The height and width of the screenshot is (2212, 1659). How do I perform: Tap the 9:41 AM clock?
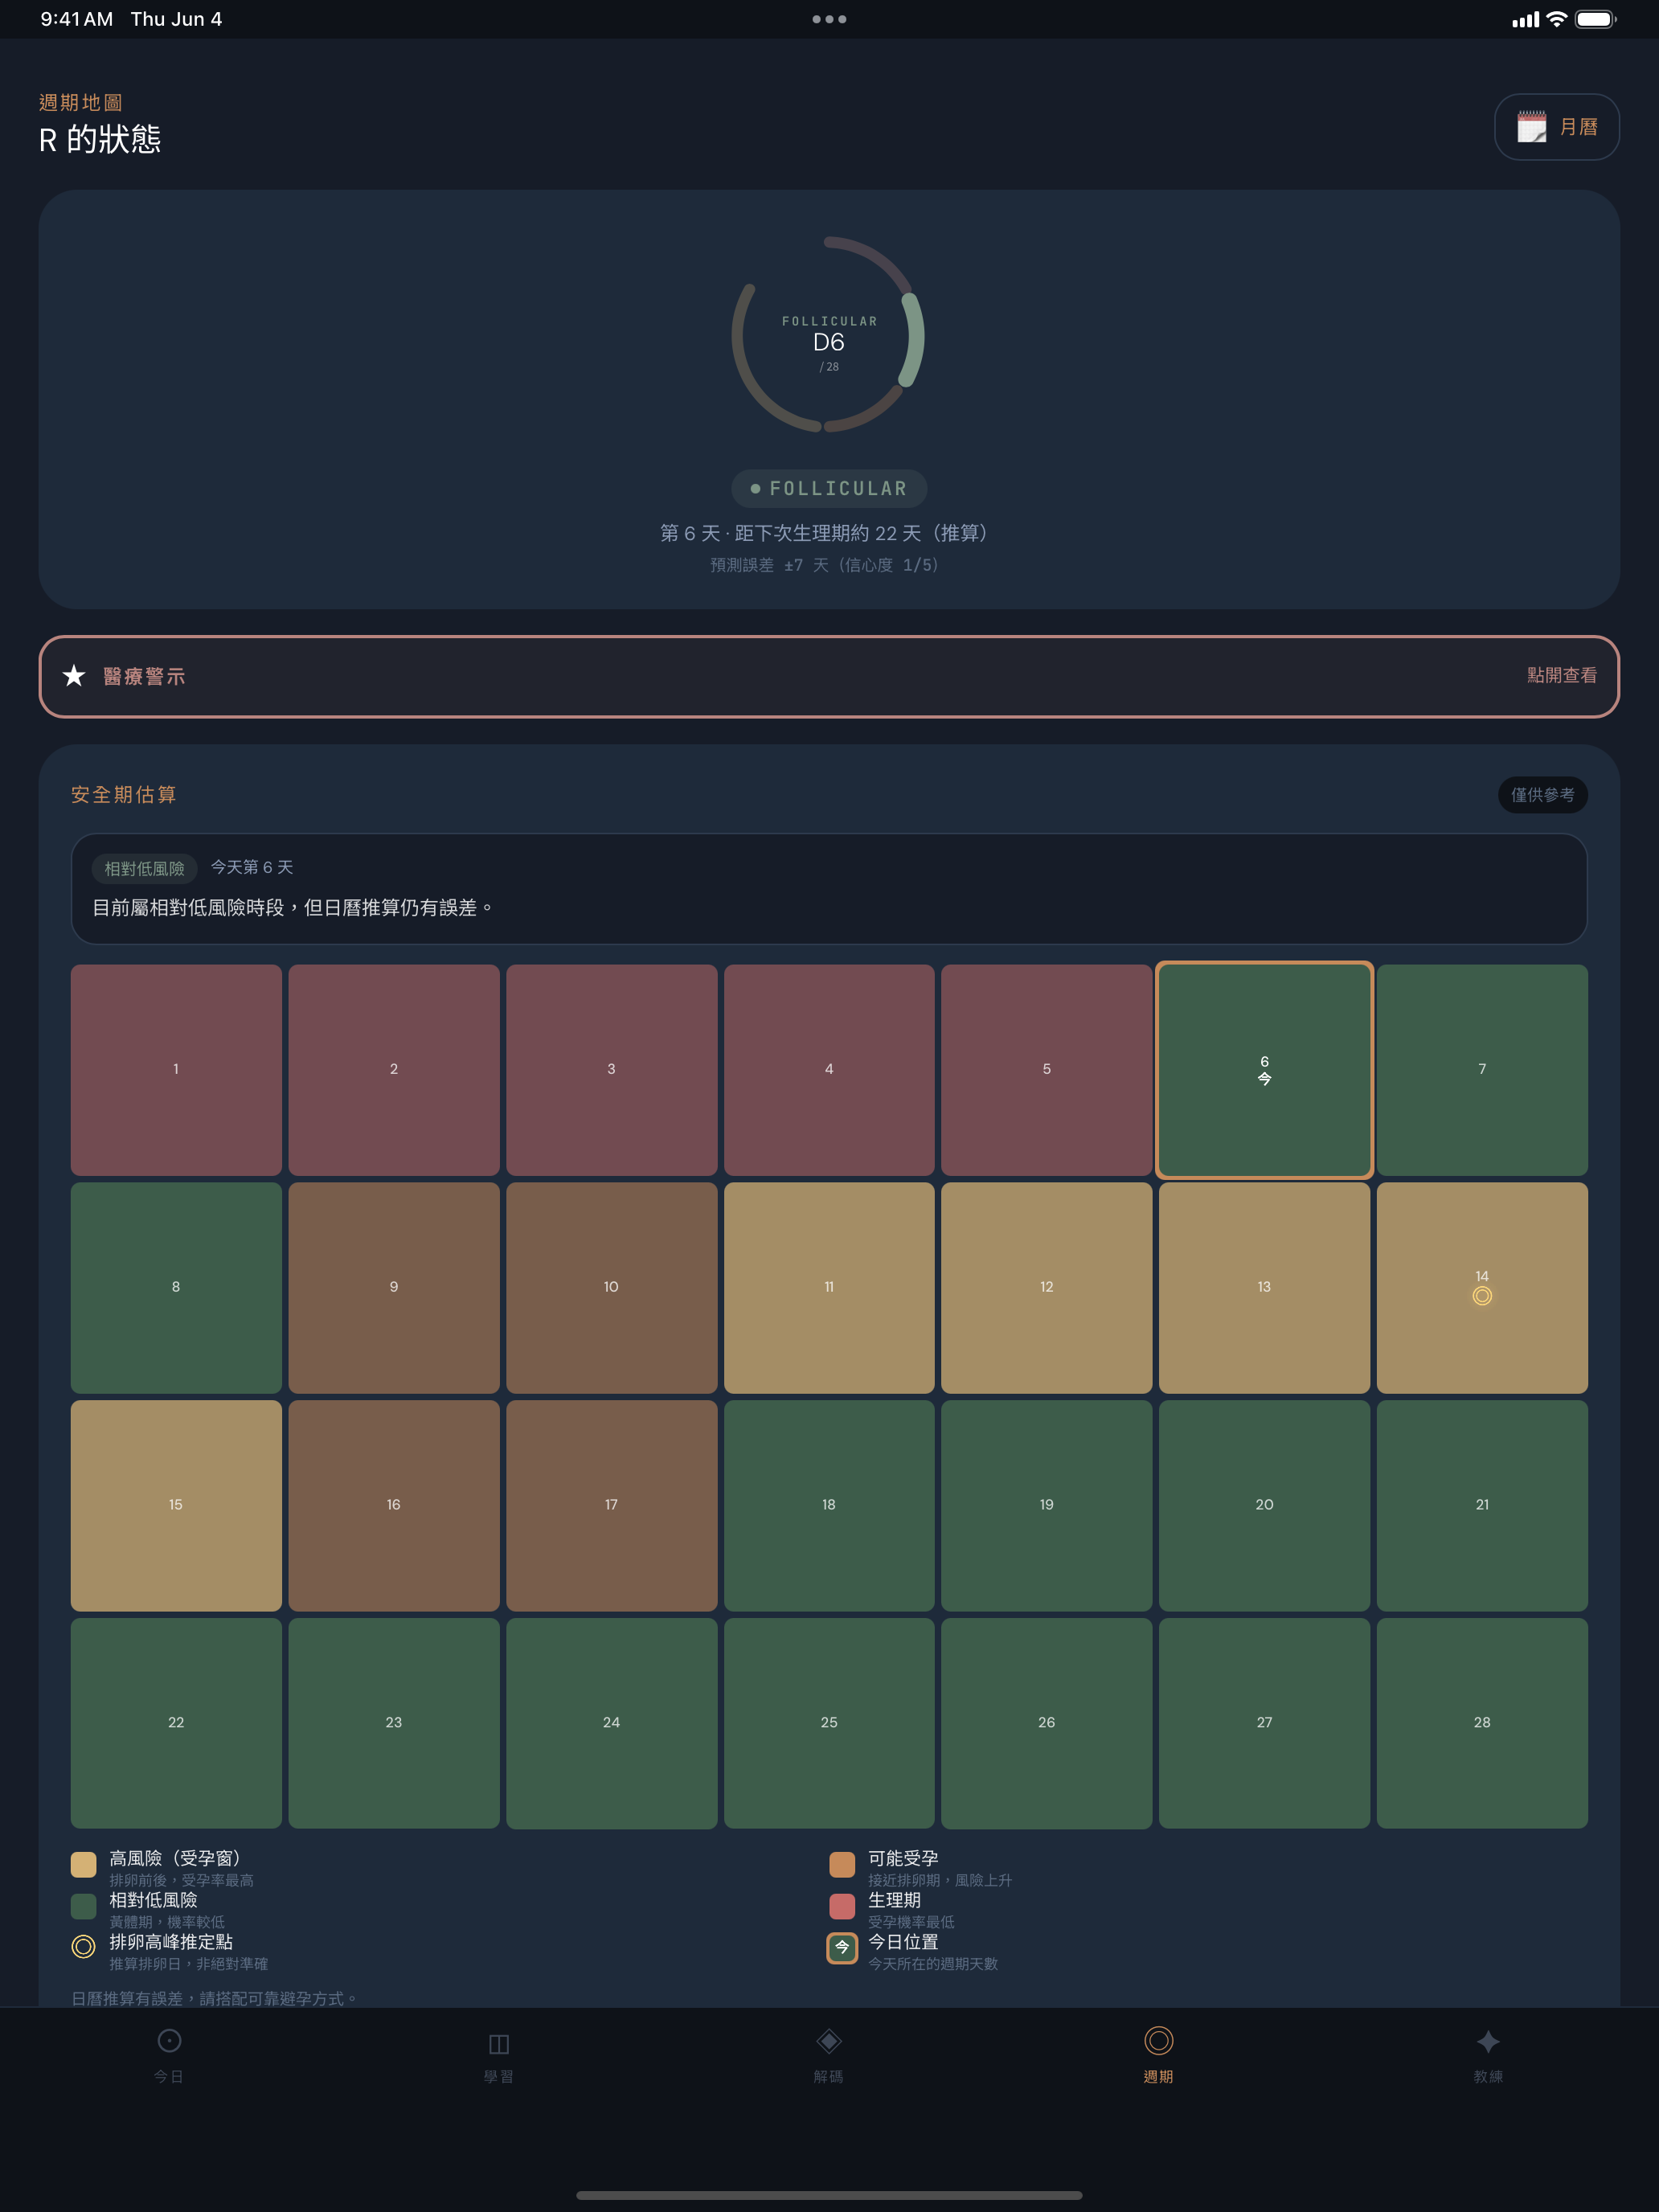click(77, 19)
